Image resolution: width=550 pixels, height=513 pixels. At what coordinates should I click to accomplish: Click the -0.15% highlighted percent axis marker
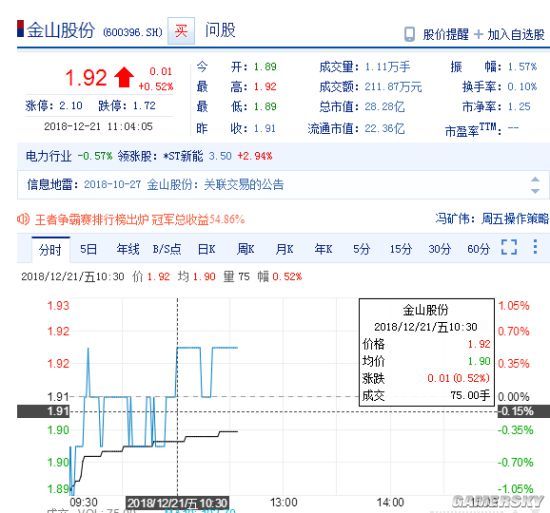click(523, 411)
